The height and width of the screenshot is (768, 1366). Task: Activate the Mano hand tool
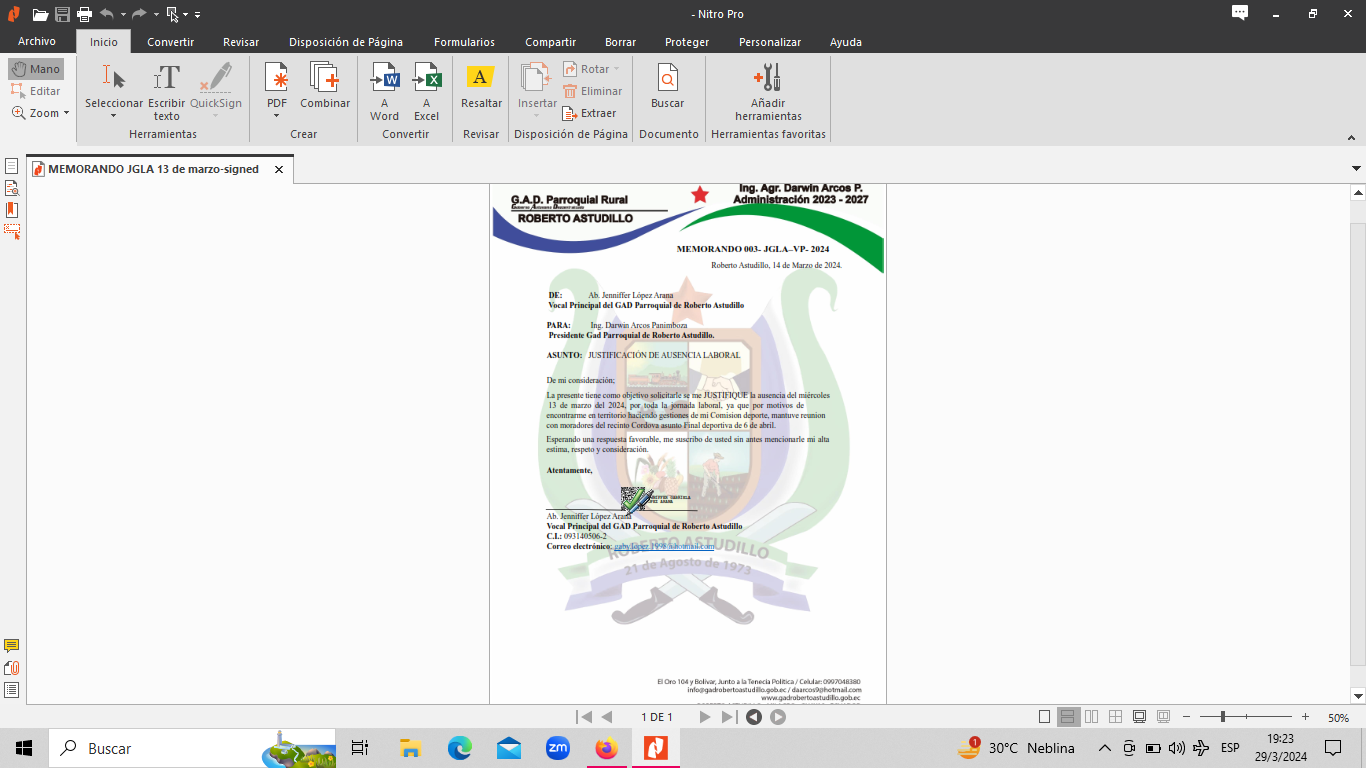[36, 69]
